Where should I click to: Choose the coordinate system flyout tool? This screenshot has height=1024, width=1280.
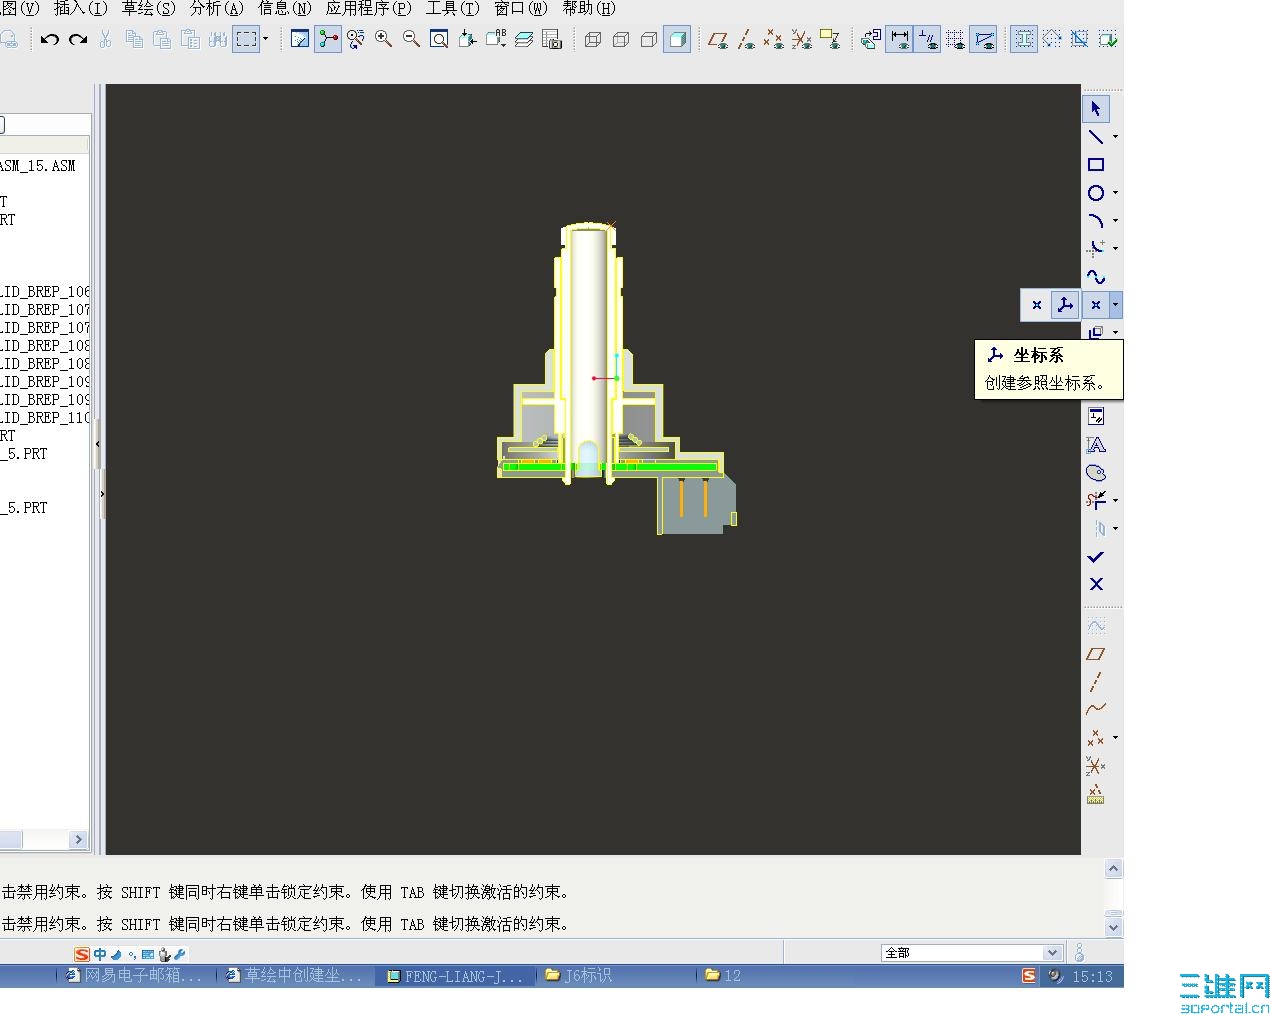[x=1065, y=305]
